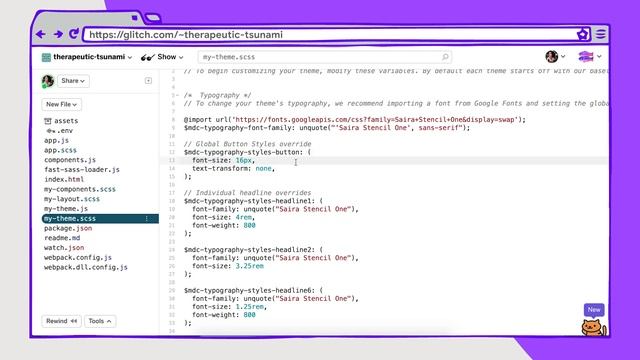Click the my-theme.scss search field
The image size is (640, 360).
click(x=324, y=57)
